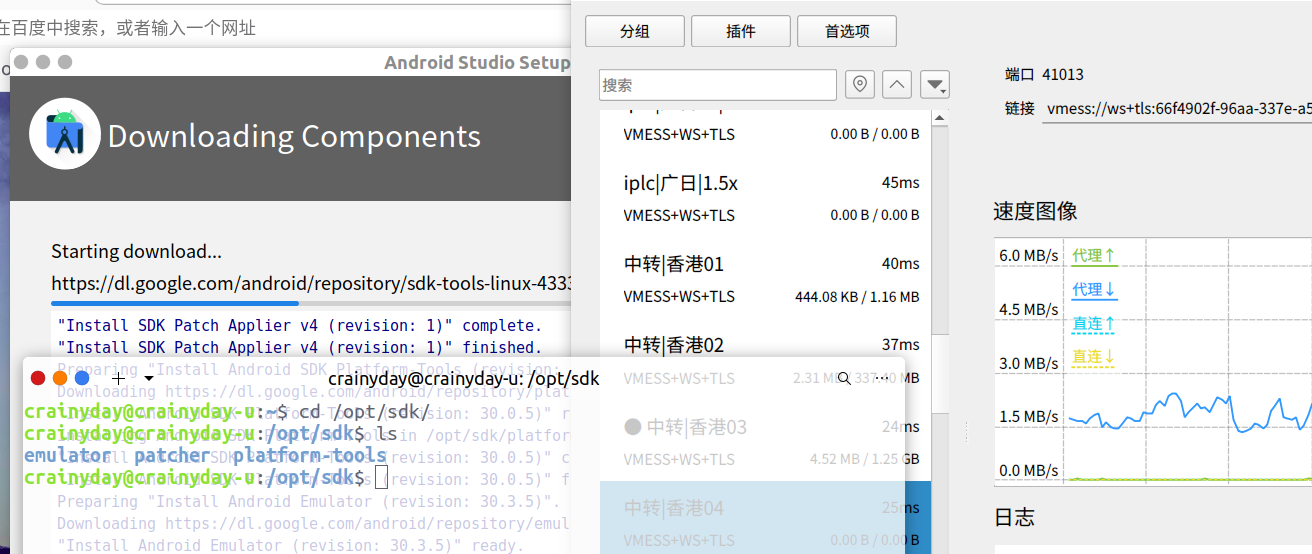Click 6.0 MB/s axis label
The height and width of the screenshot is (554, 1312).
tap(1029, 256)
